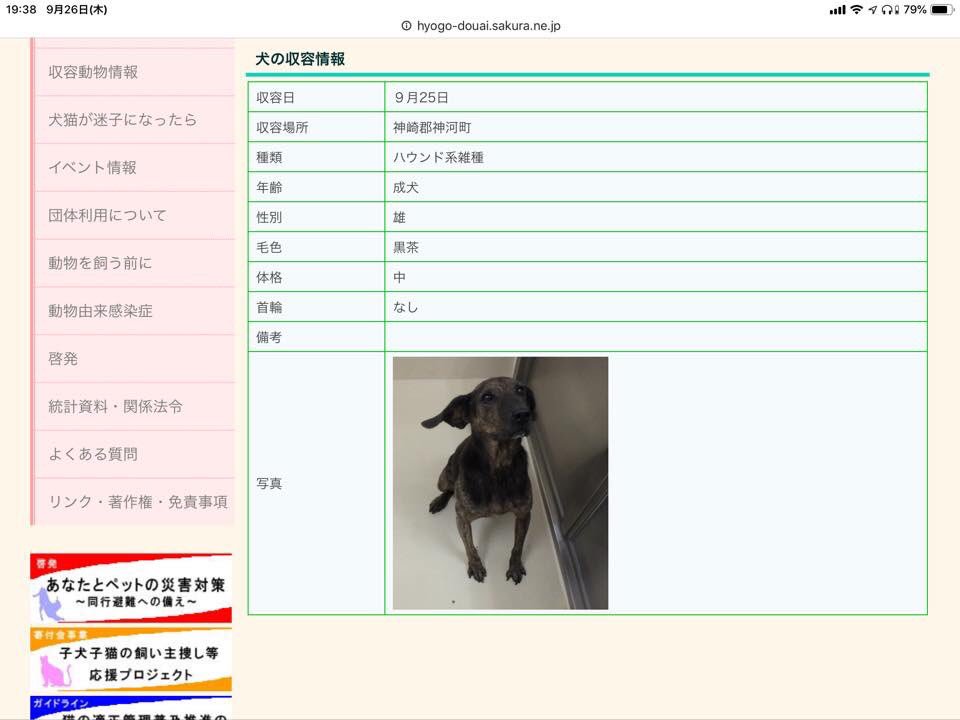Select the 収容日 label cell
This screenshot has height=720, width=960.
[x=316, y=97]
